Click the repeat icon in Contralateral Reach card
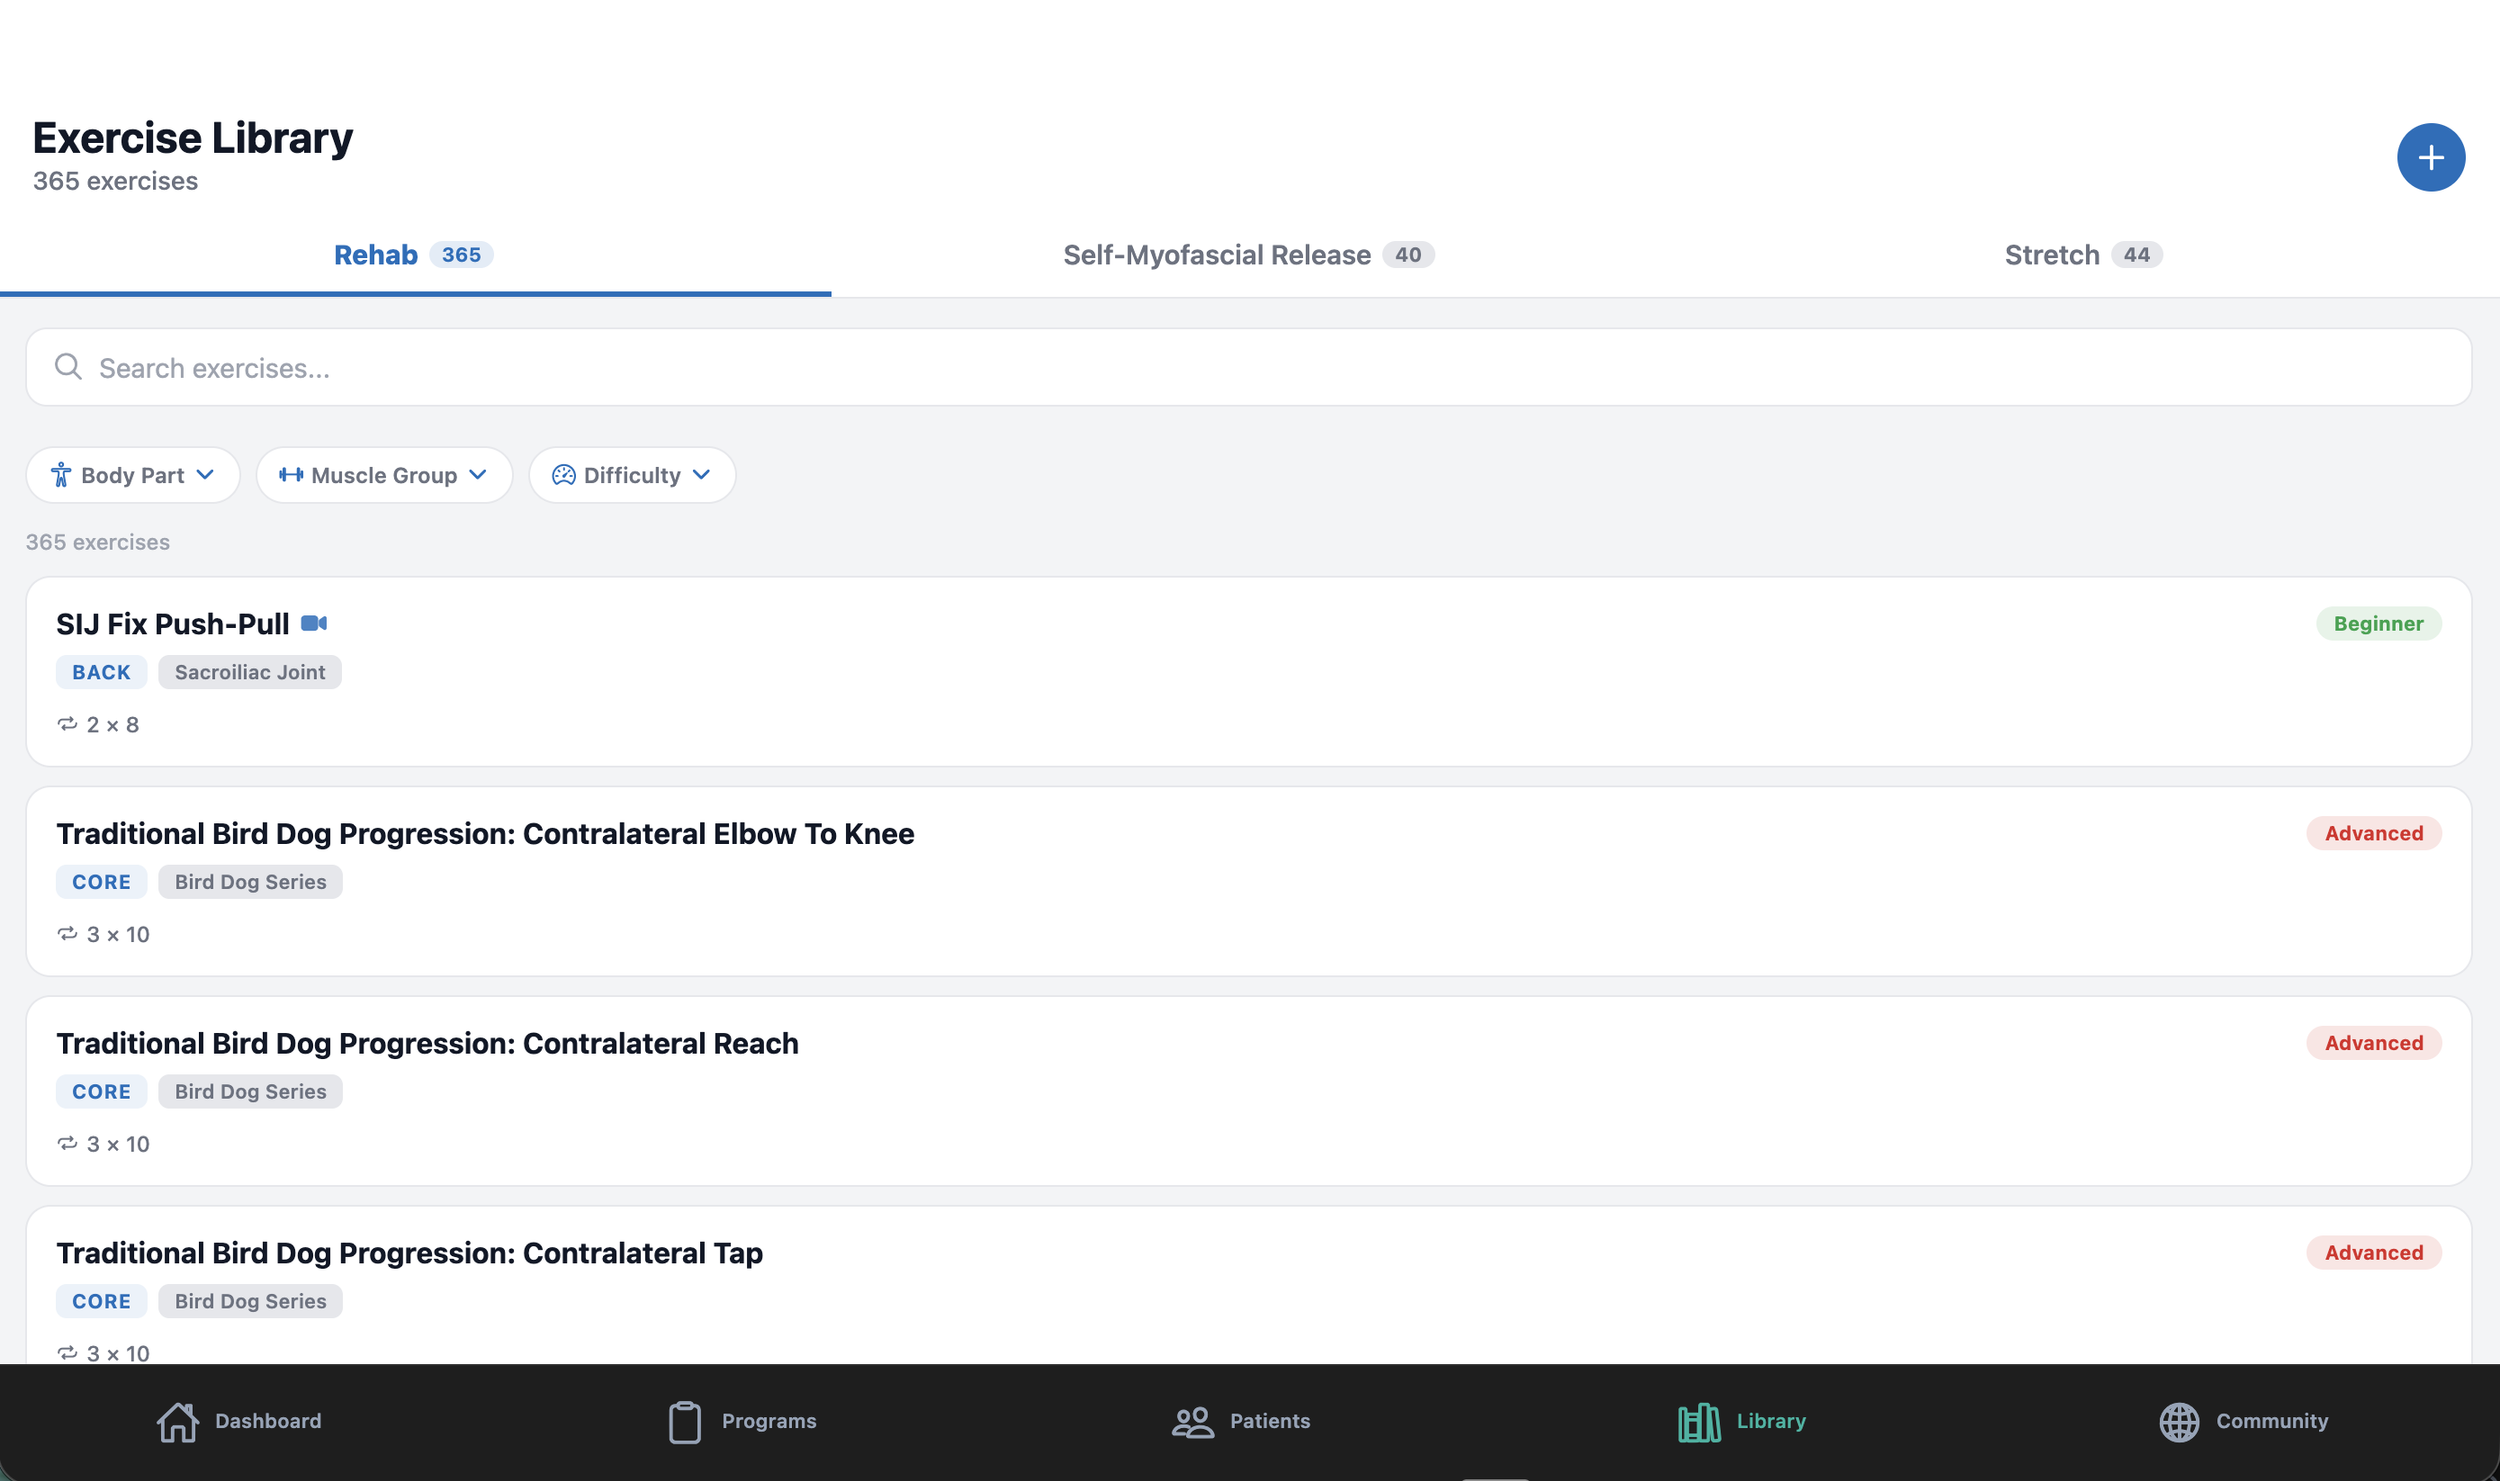 click(x=67, y=1143)
